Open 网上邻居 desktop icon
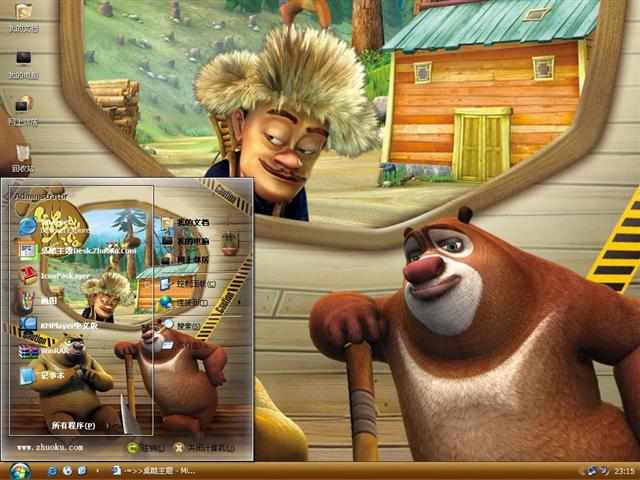This screenshot has height=480, width=640. click(x=23, y=111)
